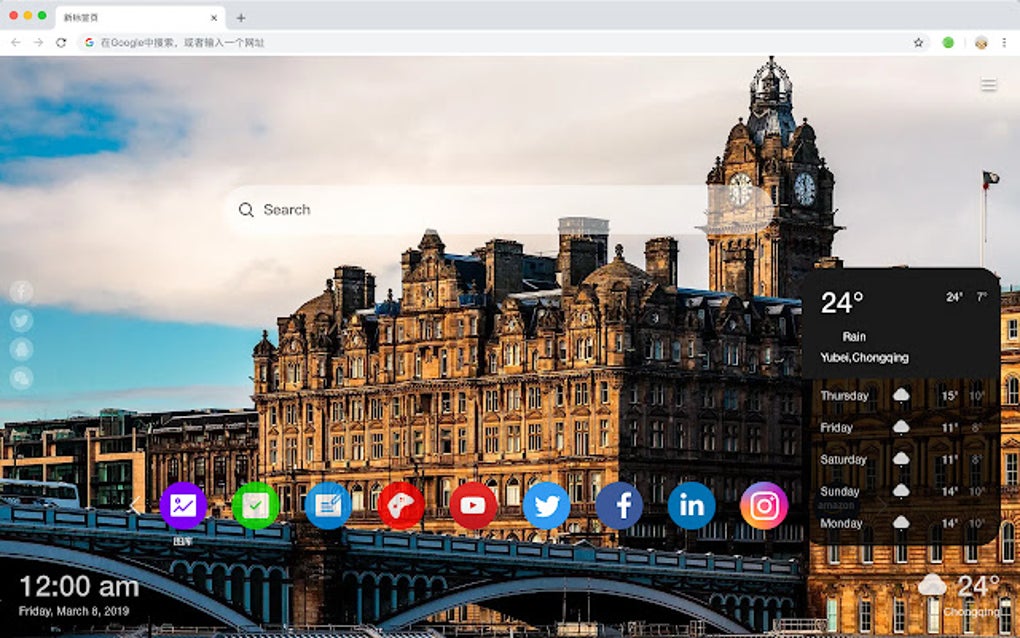The image size is (1020, 638).
Task: Open the Twitter shortcut in the dock
Action: coord(546,505)
